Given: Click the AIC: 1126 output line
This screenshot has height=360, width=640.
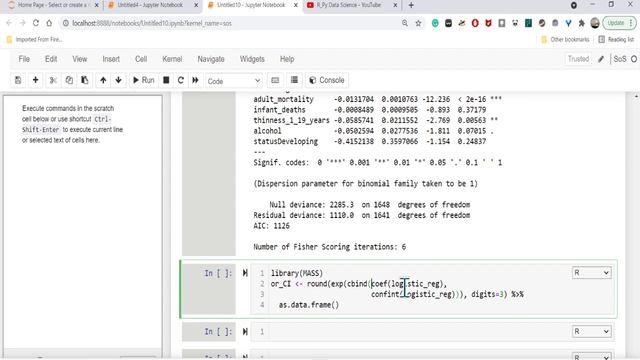Looking at the screenshot, I should click(271, 226).
